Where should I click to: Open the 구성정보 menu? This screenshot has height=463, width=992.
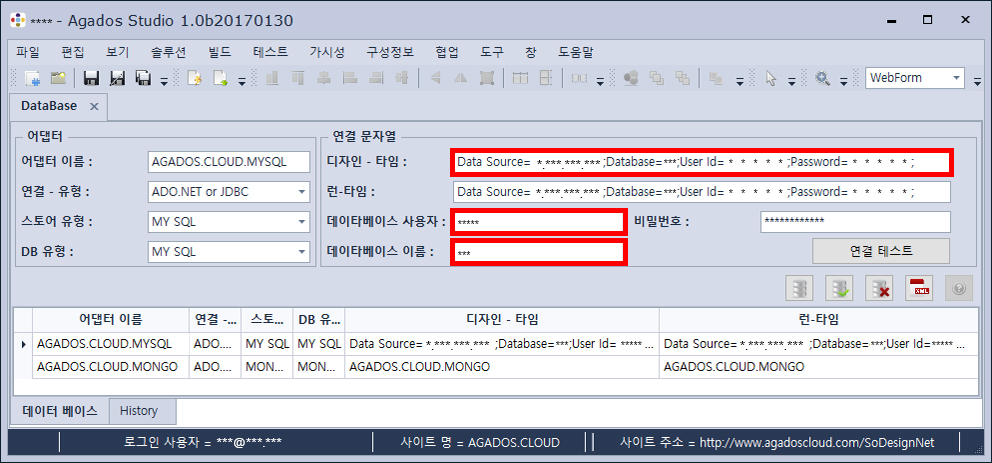[390, 52]
